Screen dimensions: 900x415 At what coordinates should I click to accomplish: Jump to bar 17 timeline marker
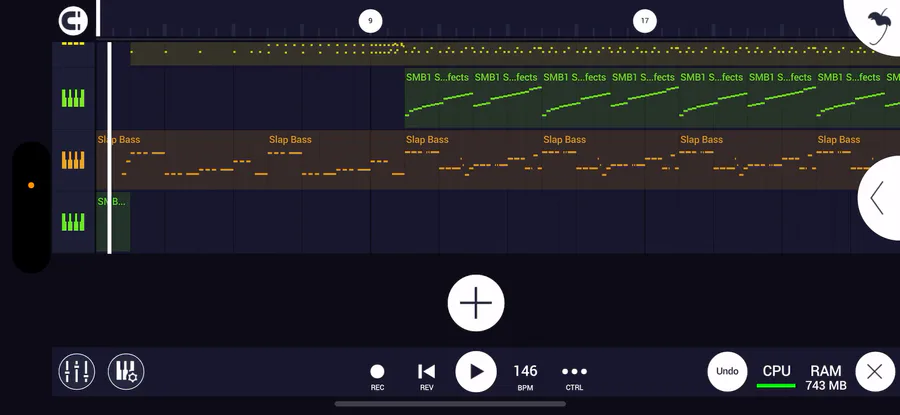[645, 21]
